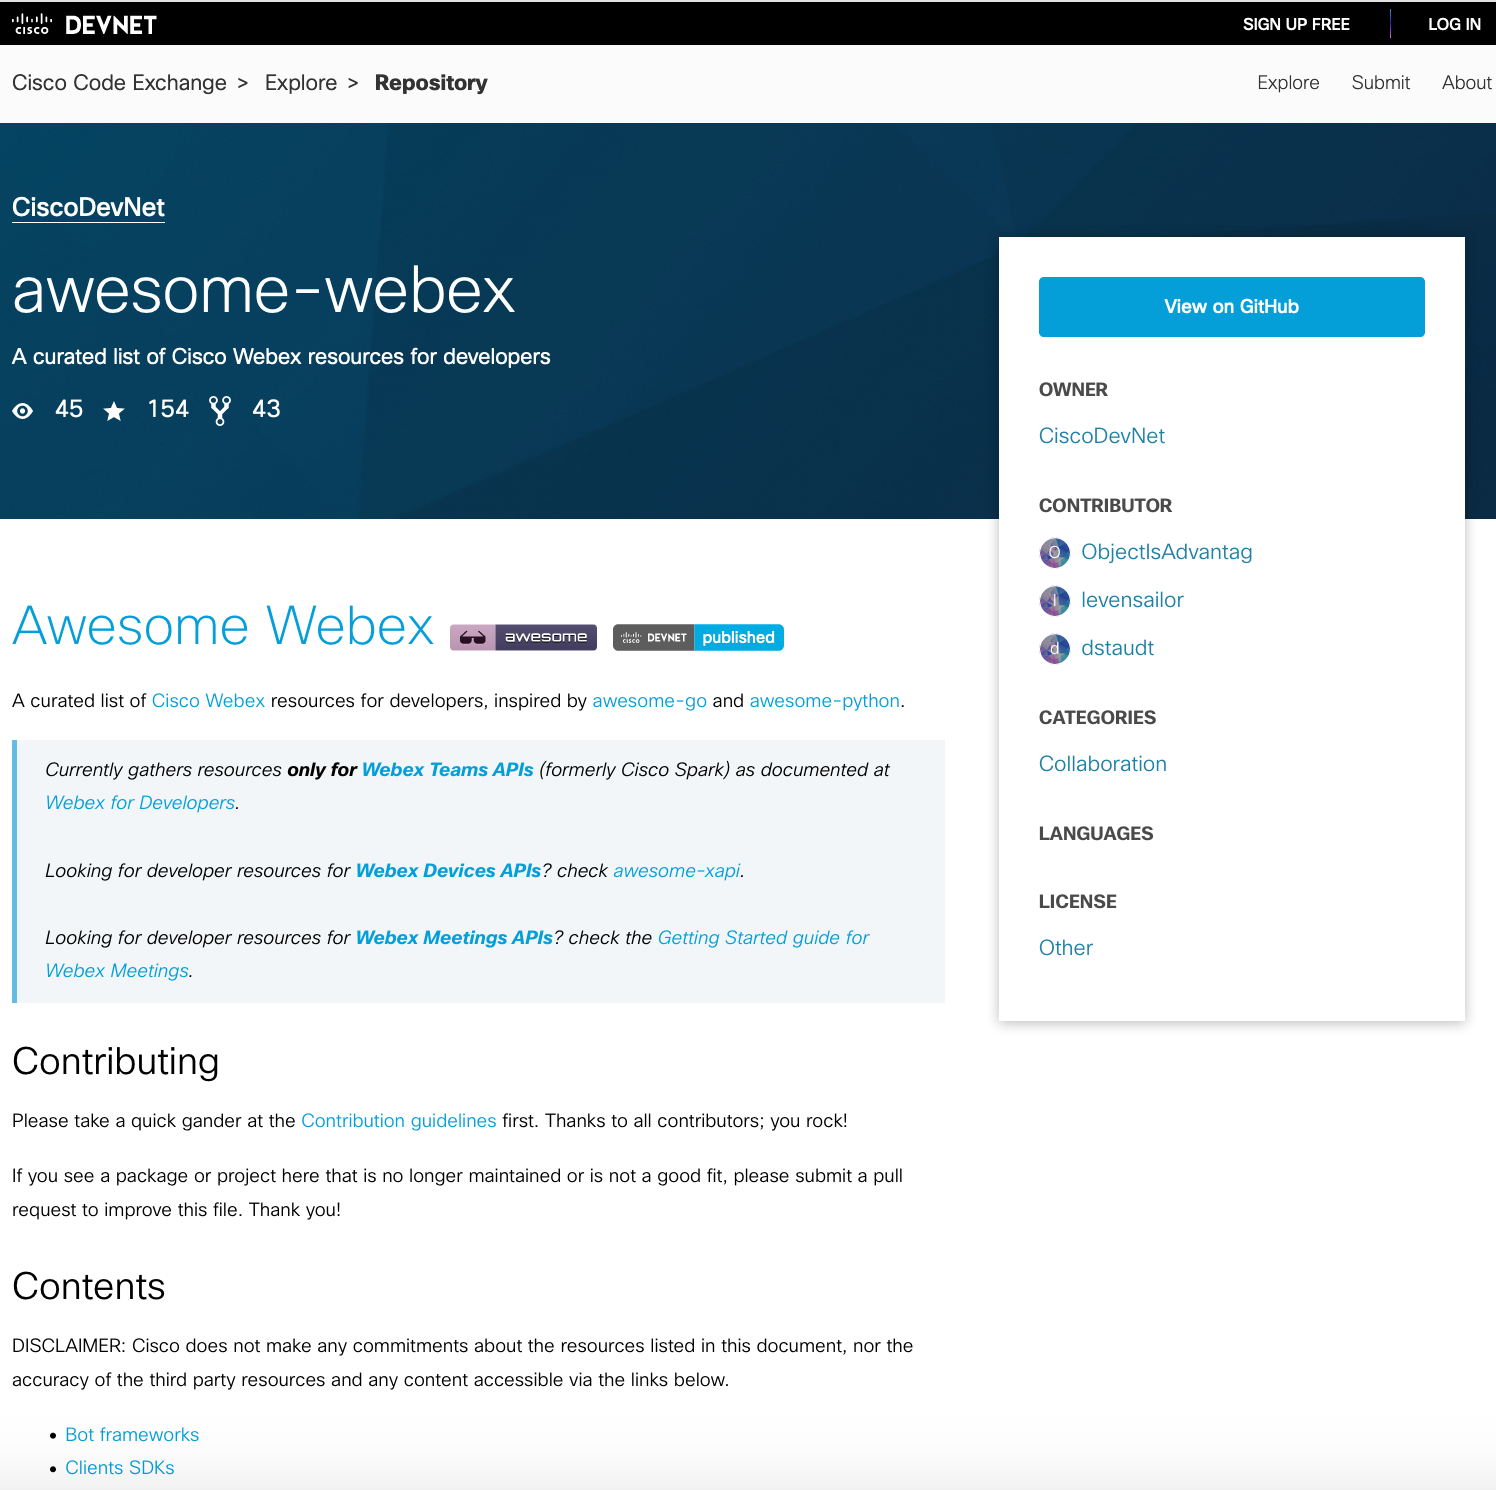Viewport: 1496px width, 1490px height.
Task: Click the Other license link
Action: tap(1066, 947)
